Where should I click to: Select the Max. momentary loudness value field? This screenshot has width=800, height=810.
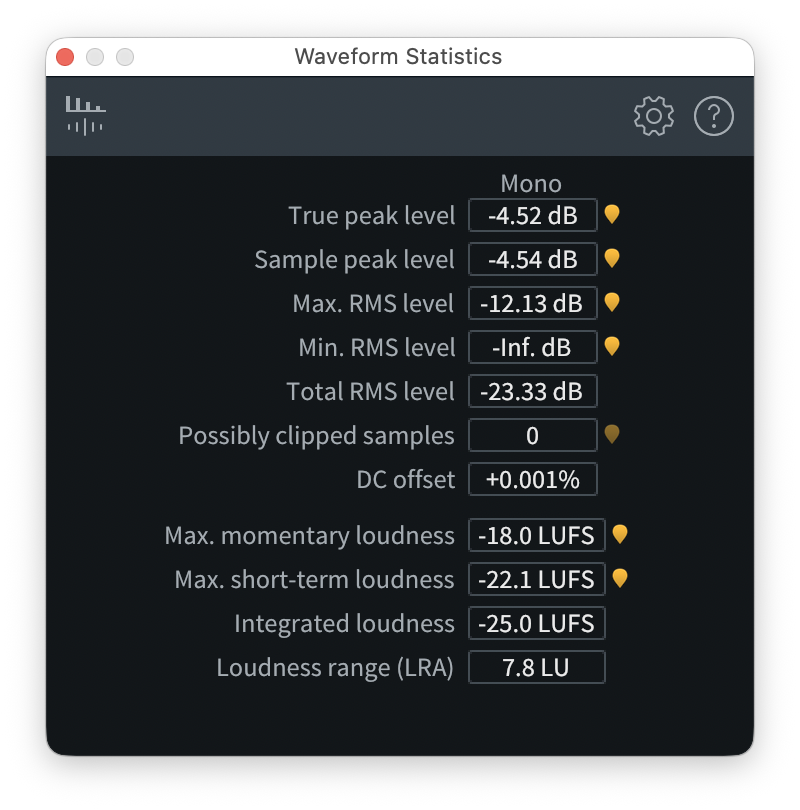[x=537, y=535]
